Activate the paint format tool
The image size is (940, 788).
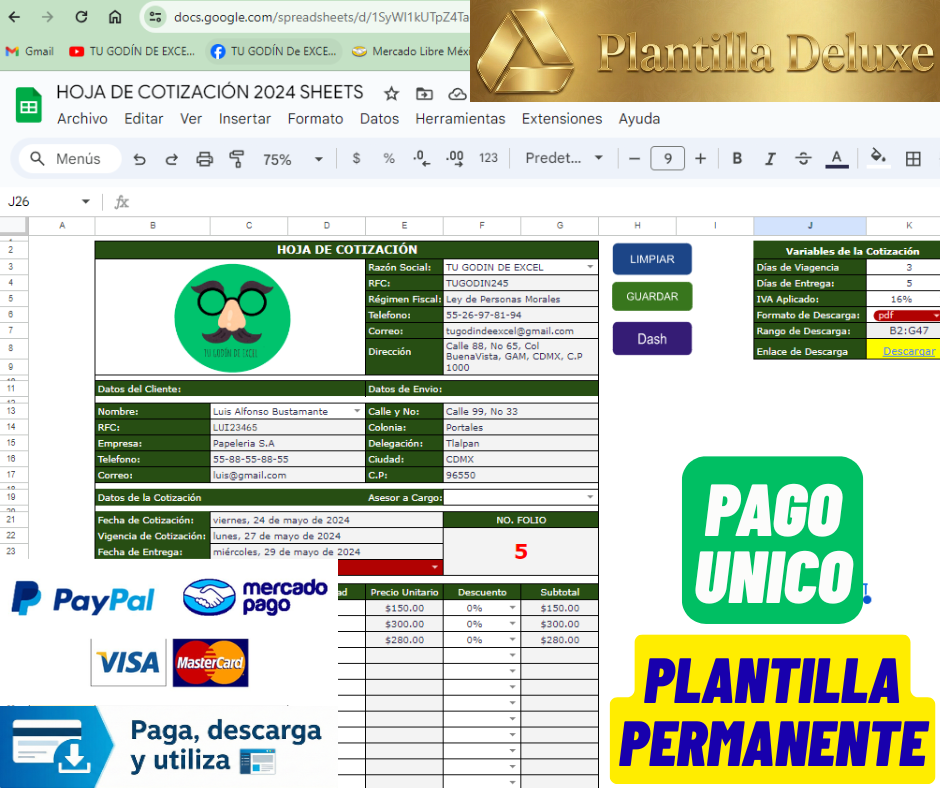pos(237,159)
